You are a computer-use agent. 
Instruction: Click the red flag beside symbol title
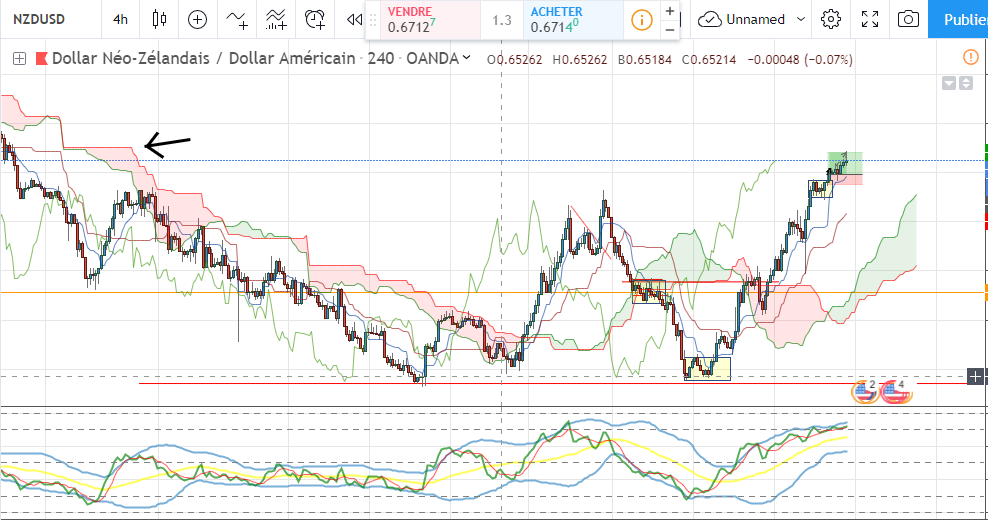(x=42, y=59)
